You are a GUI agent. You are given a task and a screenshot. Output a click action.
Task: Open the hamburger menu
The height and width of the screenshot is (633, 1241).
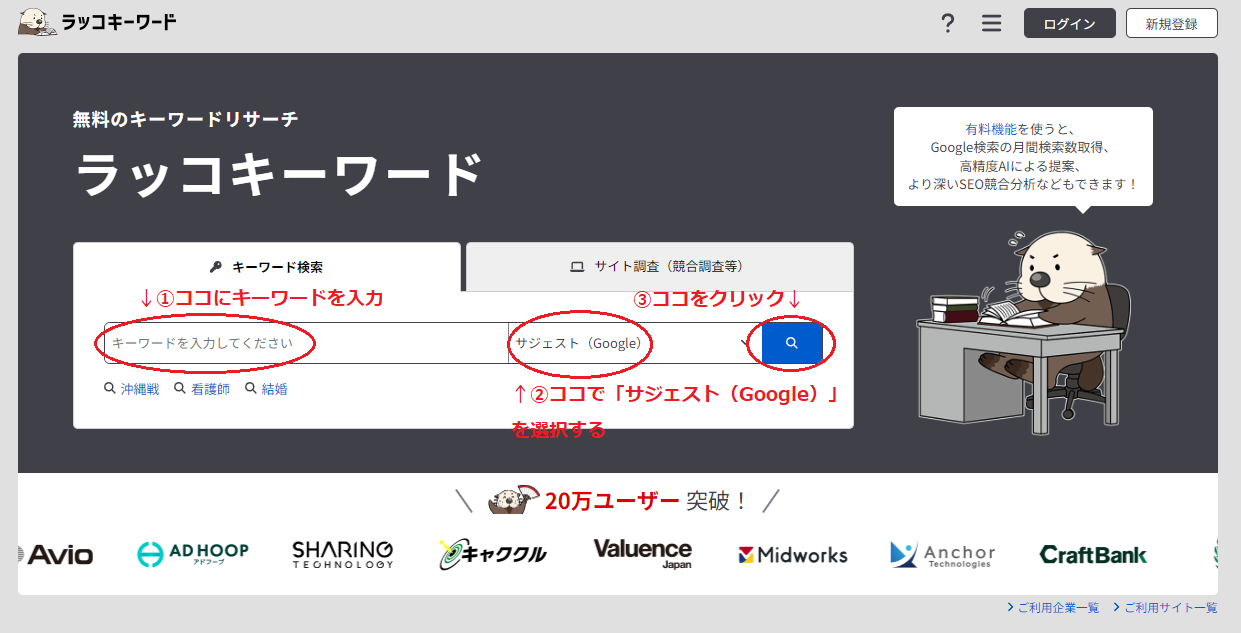(991, 22)
